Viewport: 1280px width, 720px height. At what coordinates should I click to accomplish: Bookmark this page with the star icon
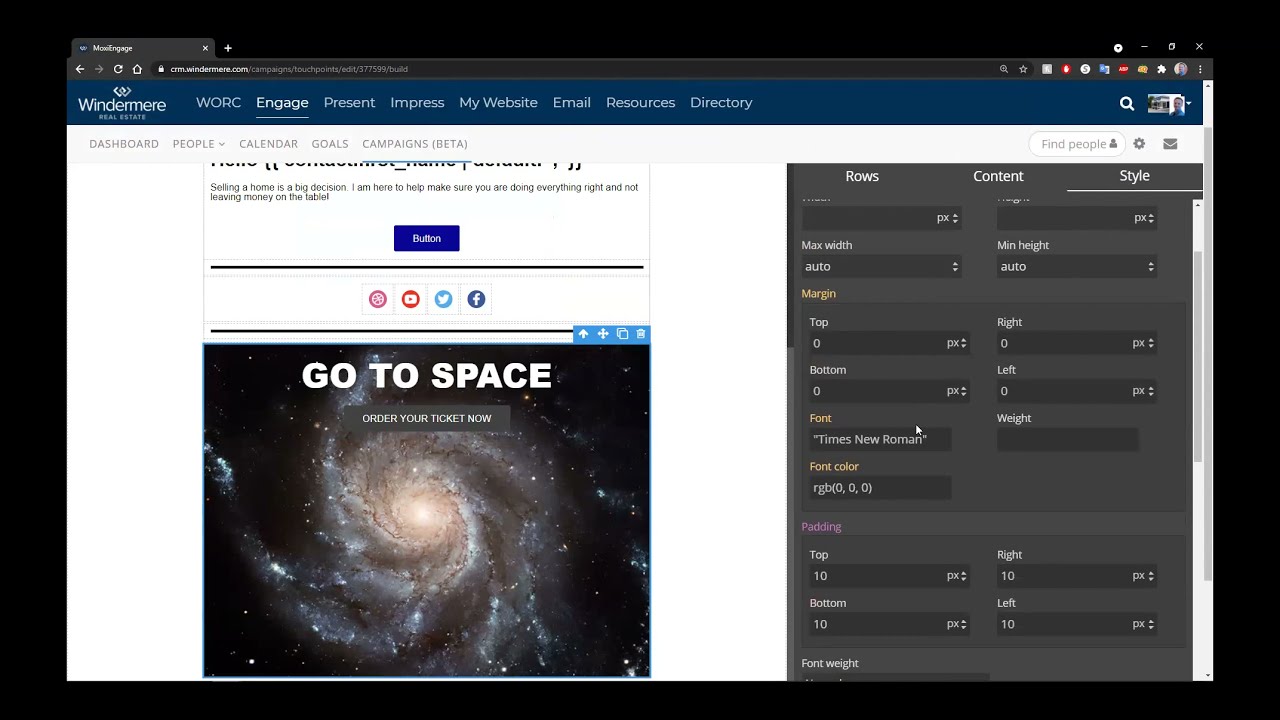(1023, 69)
